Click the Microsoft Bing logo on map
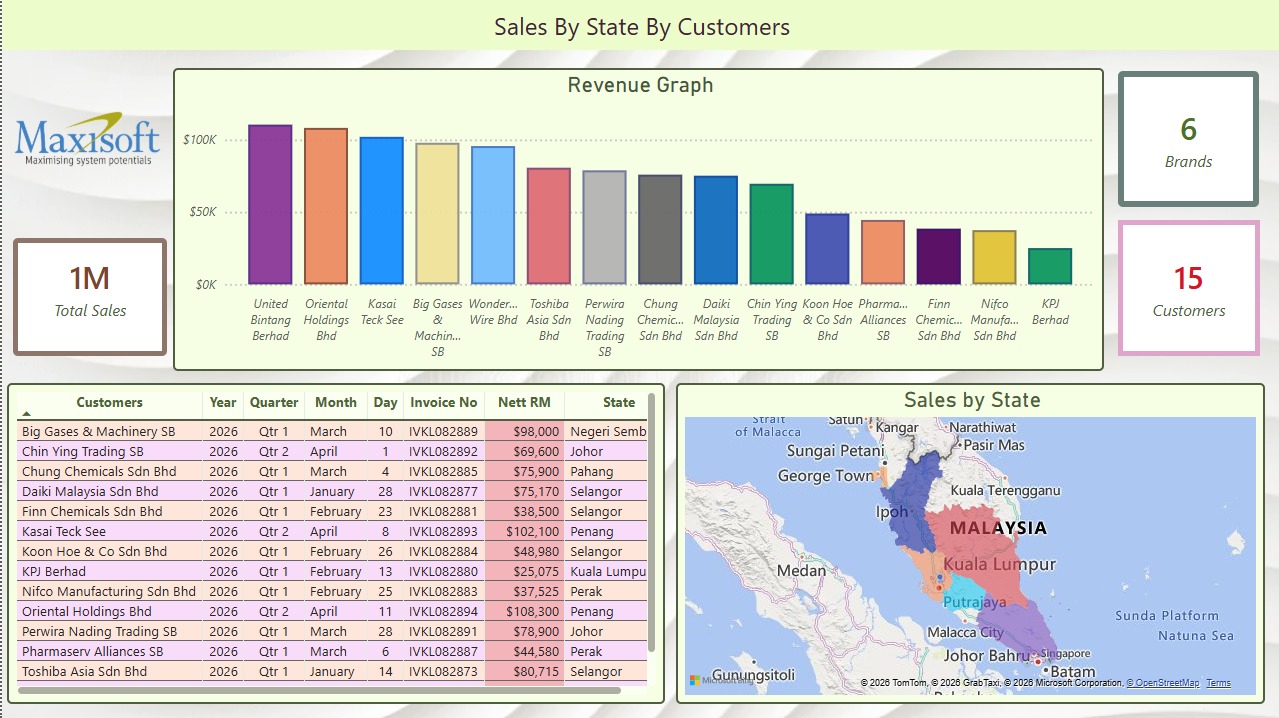Image resolution: width=1279 pixels, height=718 pixels. click(722, 680)
